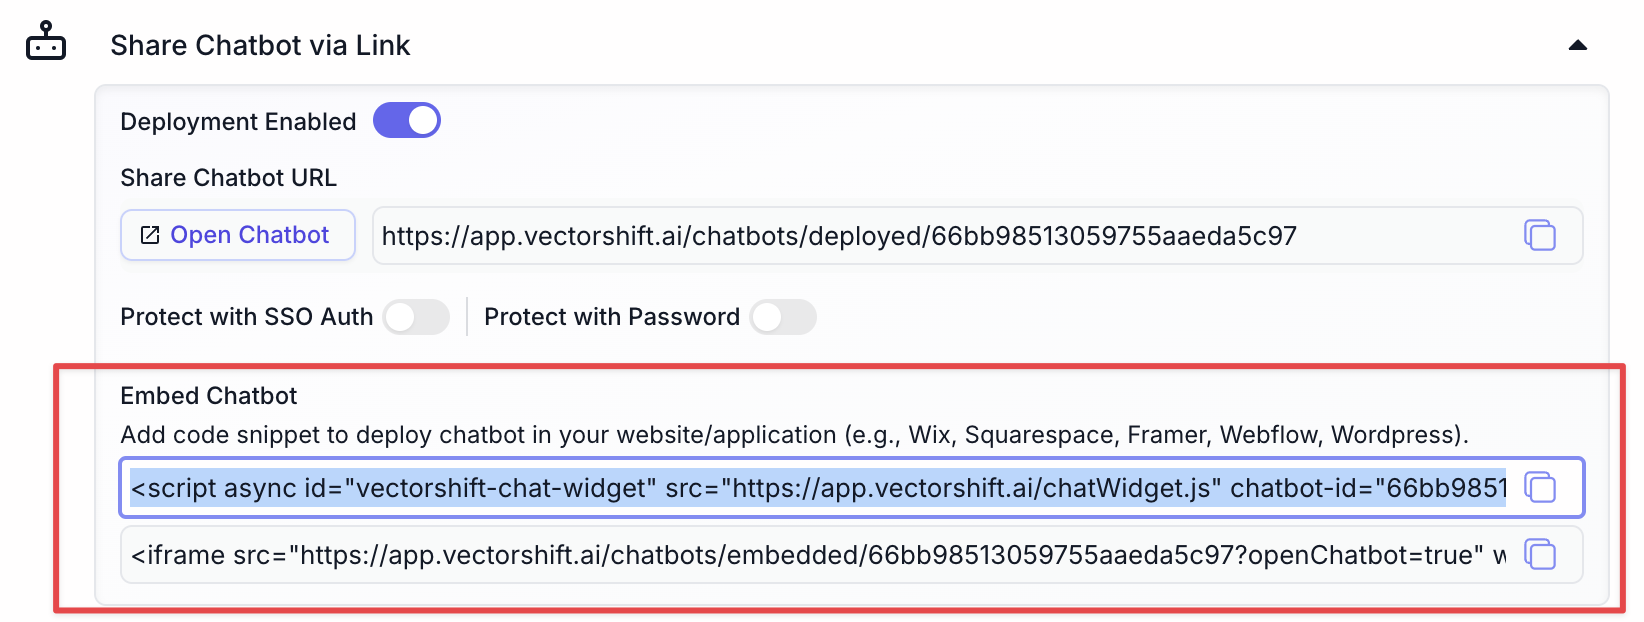
Task: Disable the Deployment Enabled toggle
Action: [x=407, y=120]
